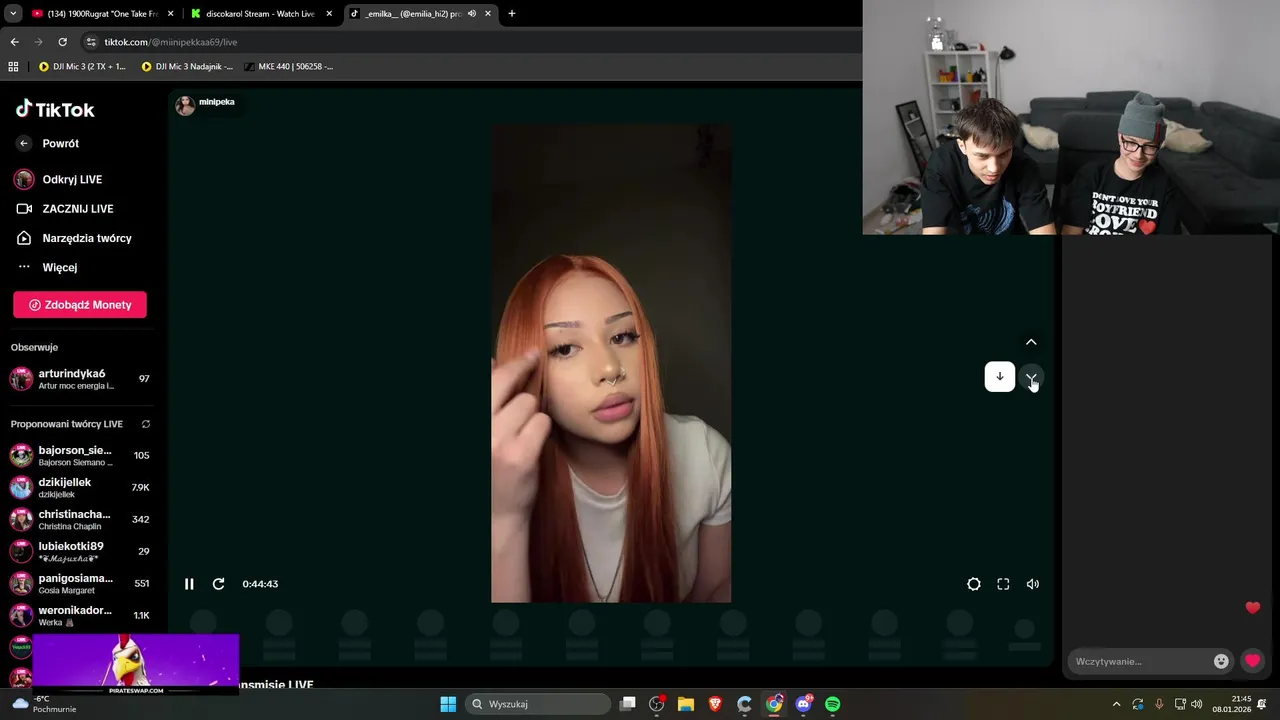Mute the player volume
This screenshot has width=1280, height=720.
coord(1033,584)
